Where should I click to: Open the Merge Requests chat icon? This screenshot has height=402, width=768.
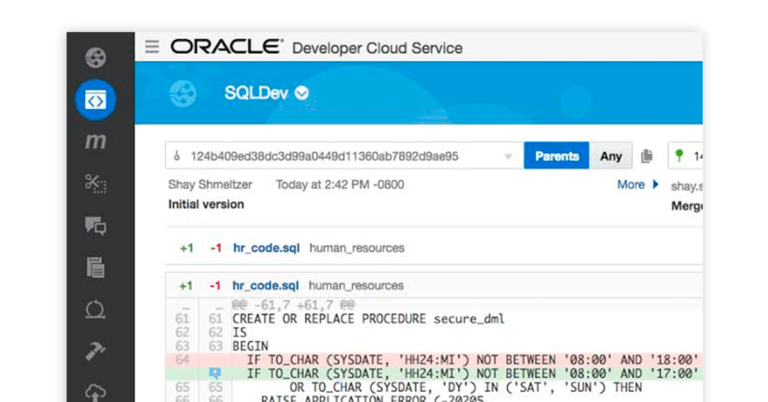tap(96, 226)
